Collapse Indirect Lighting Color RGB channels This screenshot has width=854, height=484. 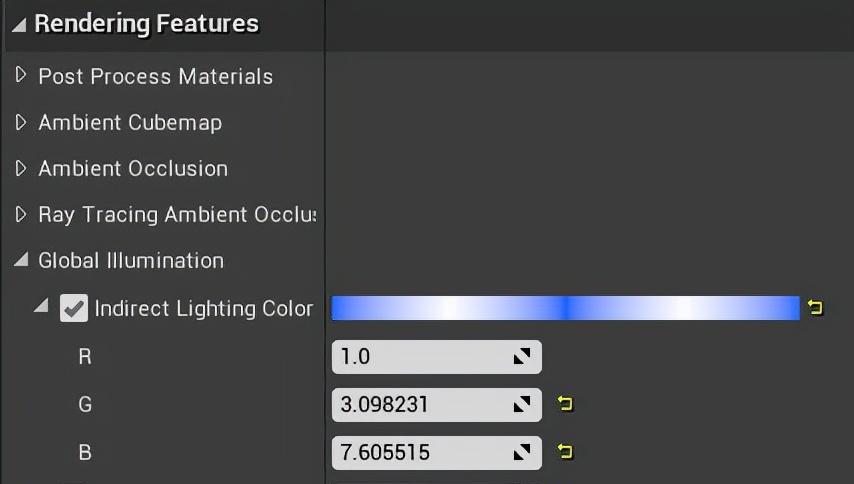pos(41,306)
